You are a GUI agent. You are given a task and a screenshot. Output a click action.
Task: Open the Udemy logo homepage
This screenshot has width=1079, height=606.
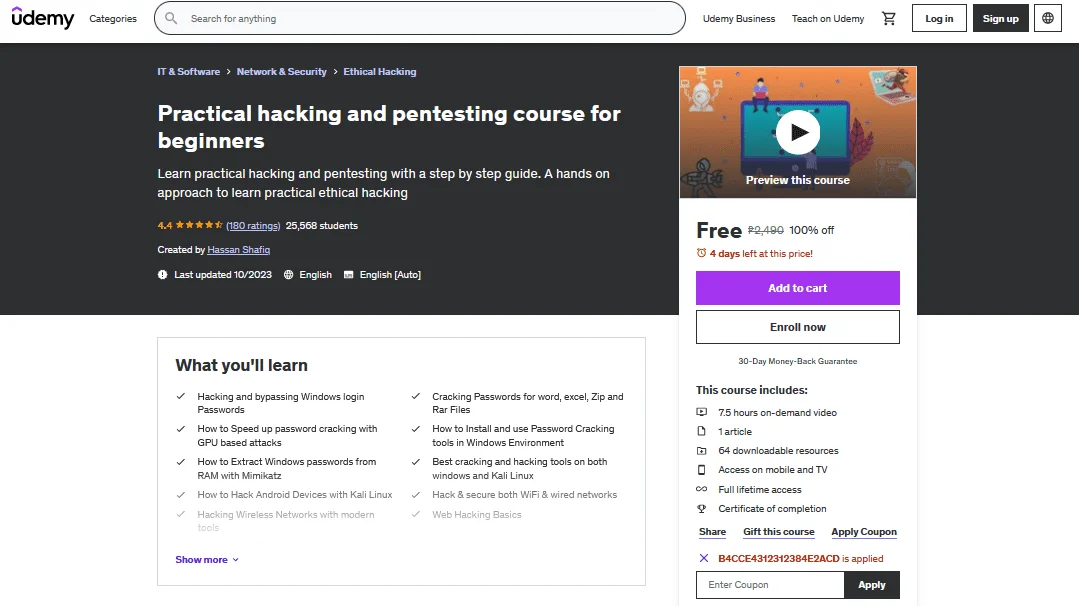click(43, 18)
